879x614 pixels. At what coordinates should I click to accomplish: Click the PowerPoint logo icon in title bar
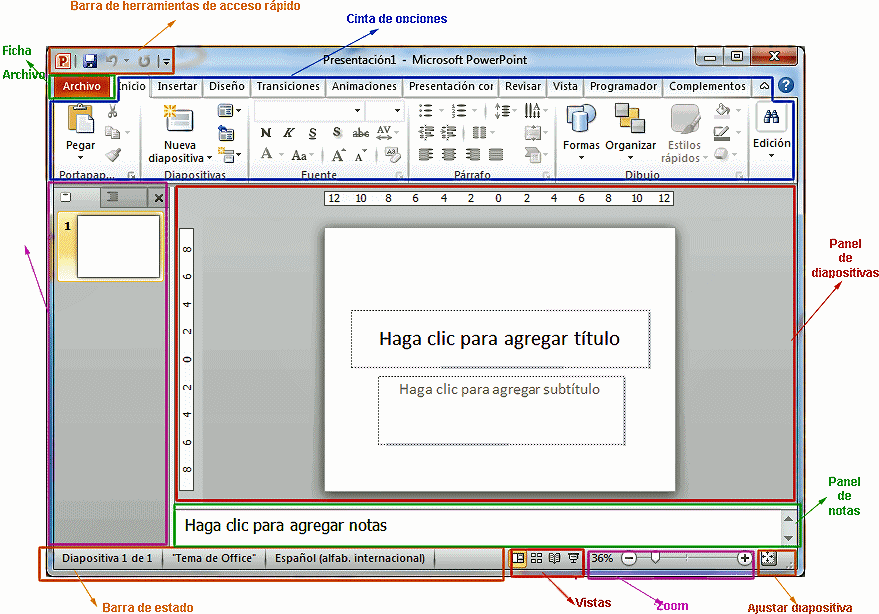(63, 61)
